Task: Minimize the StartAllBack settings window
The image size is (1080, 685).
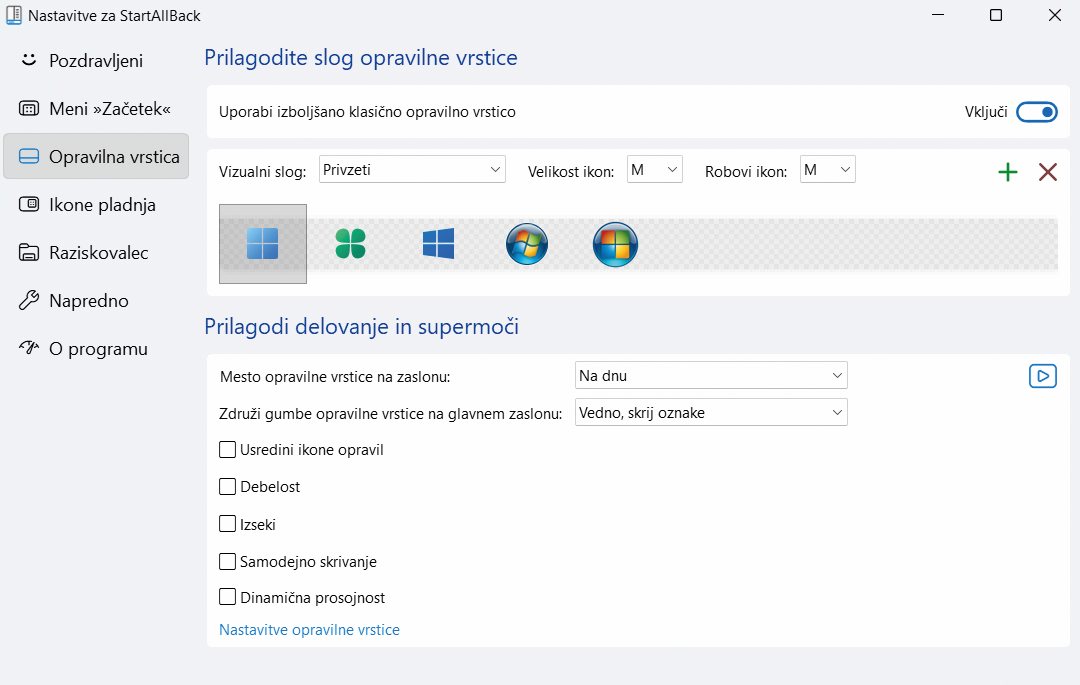Action: pyautogui.click(x=937, y=15)
